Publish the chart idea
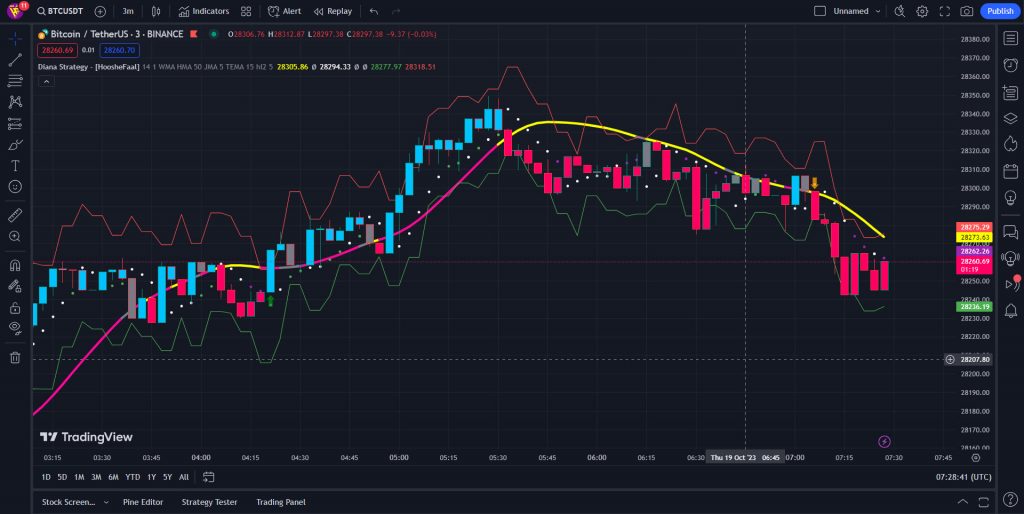1024x514 pixels. click(1000, 11)
